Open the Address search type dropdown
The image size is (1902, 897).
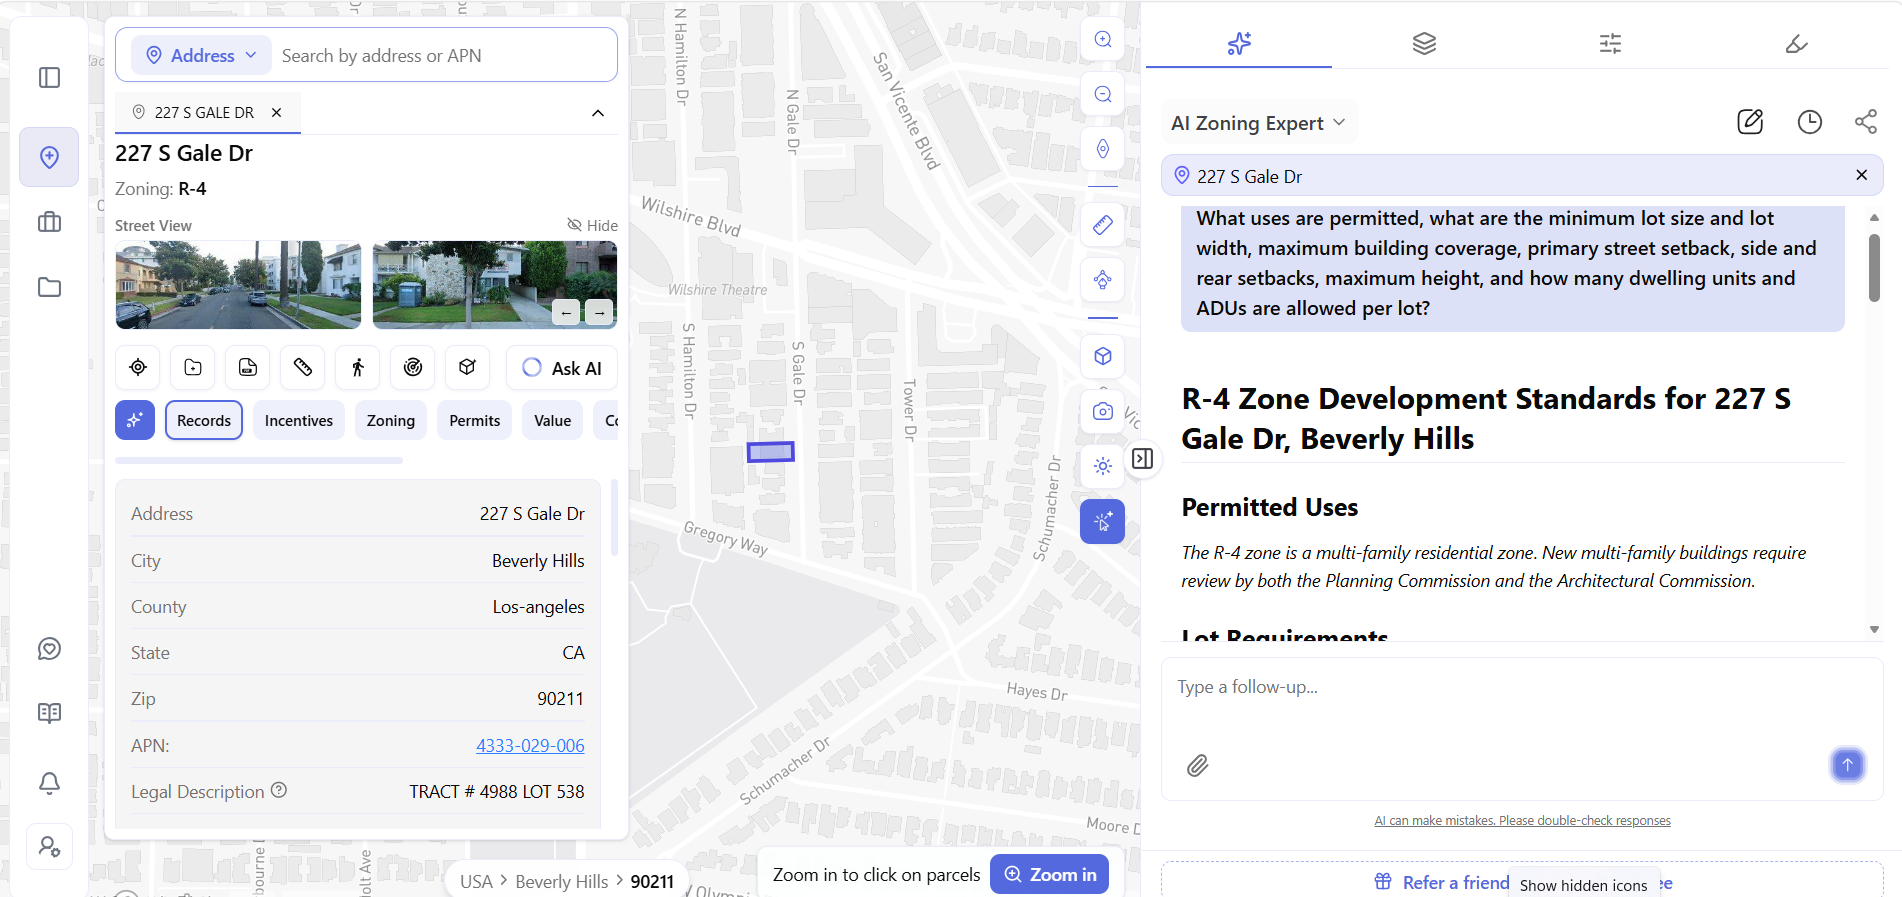coord(202,56)
